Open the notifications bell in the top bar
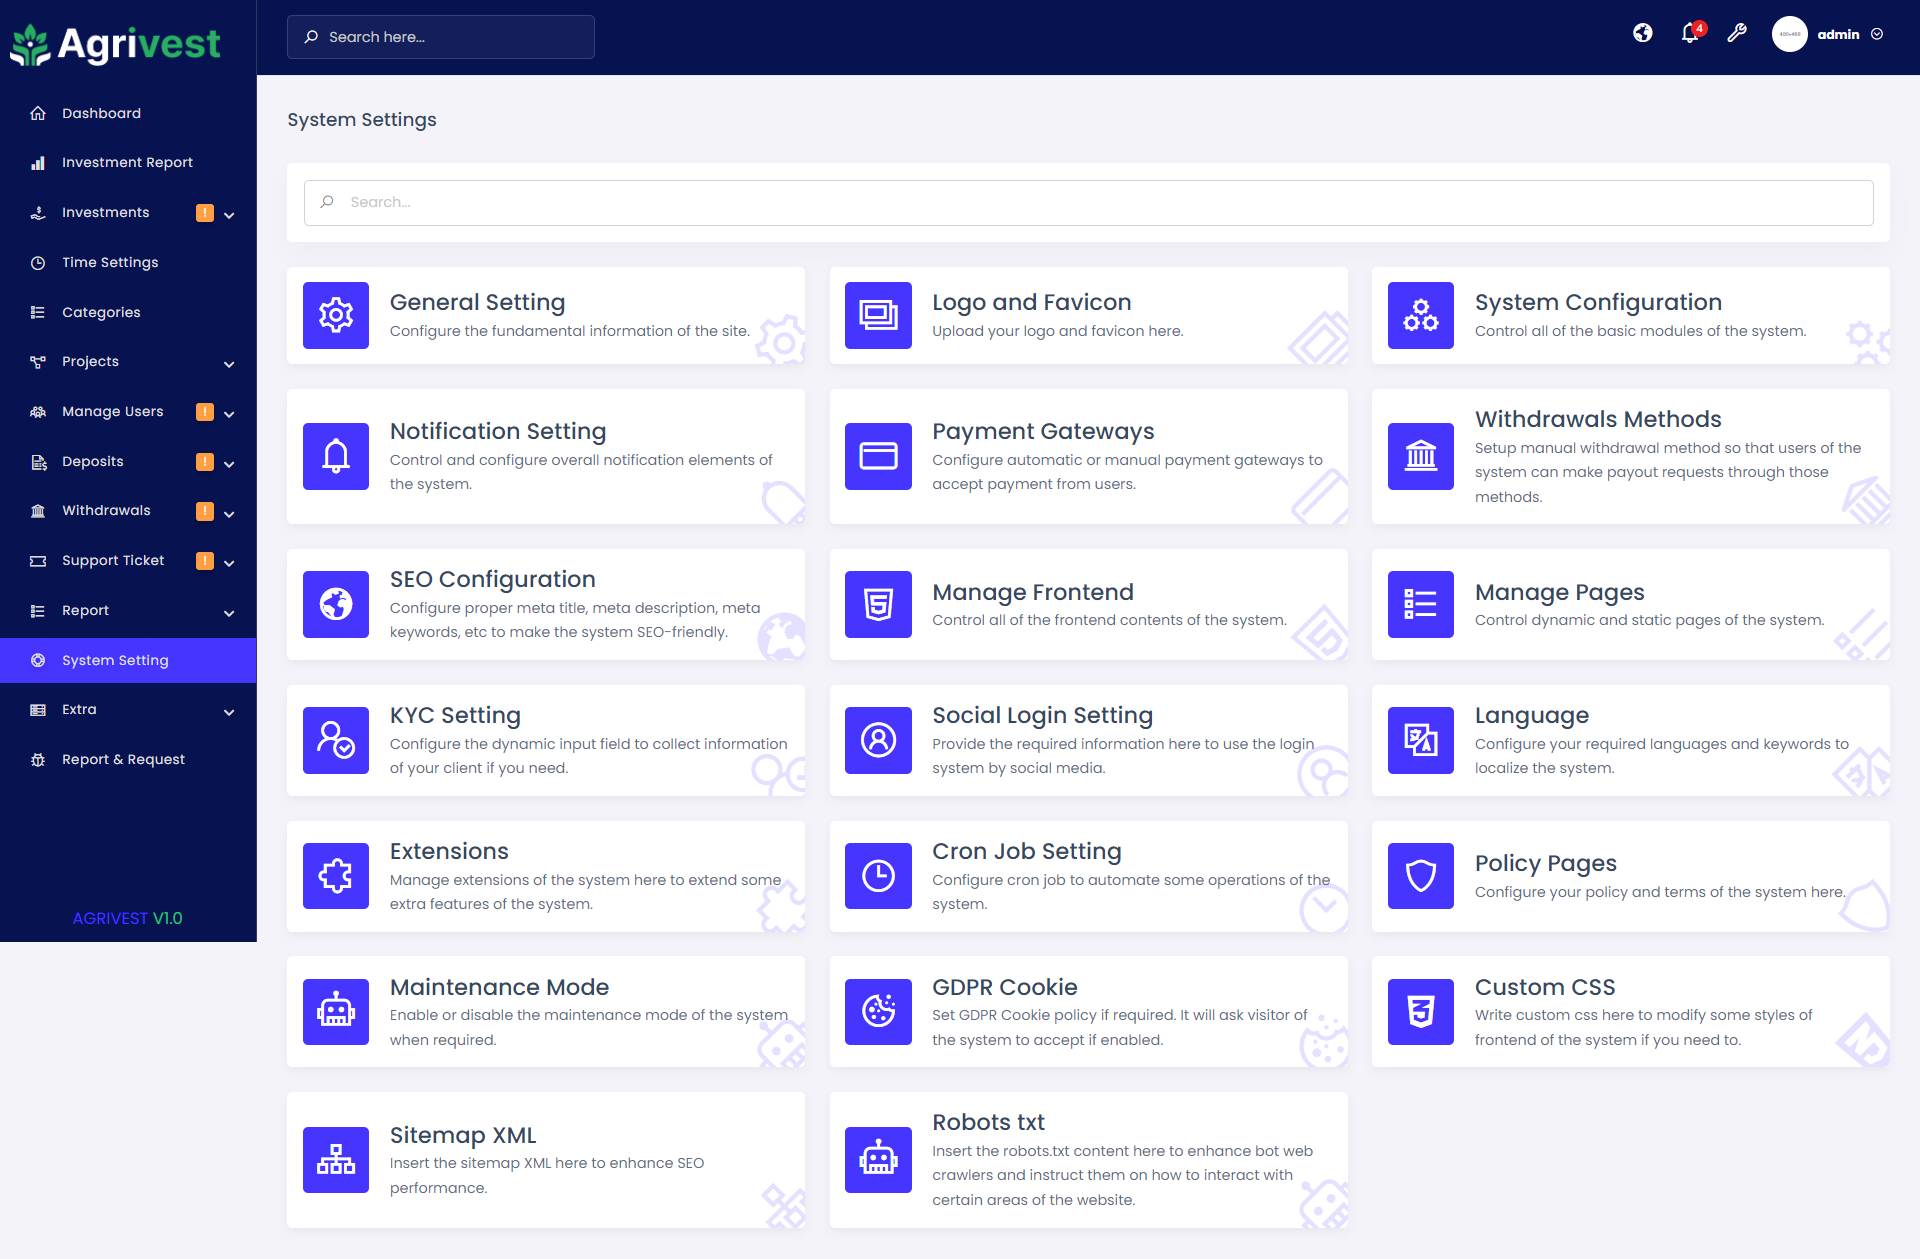The width and height of the screenshot is (1920, 1259). pos(1689,33)
